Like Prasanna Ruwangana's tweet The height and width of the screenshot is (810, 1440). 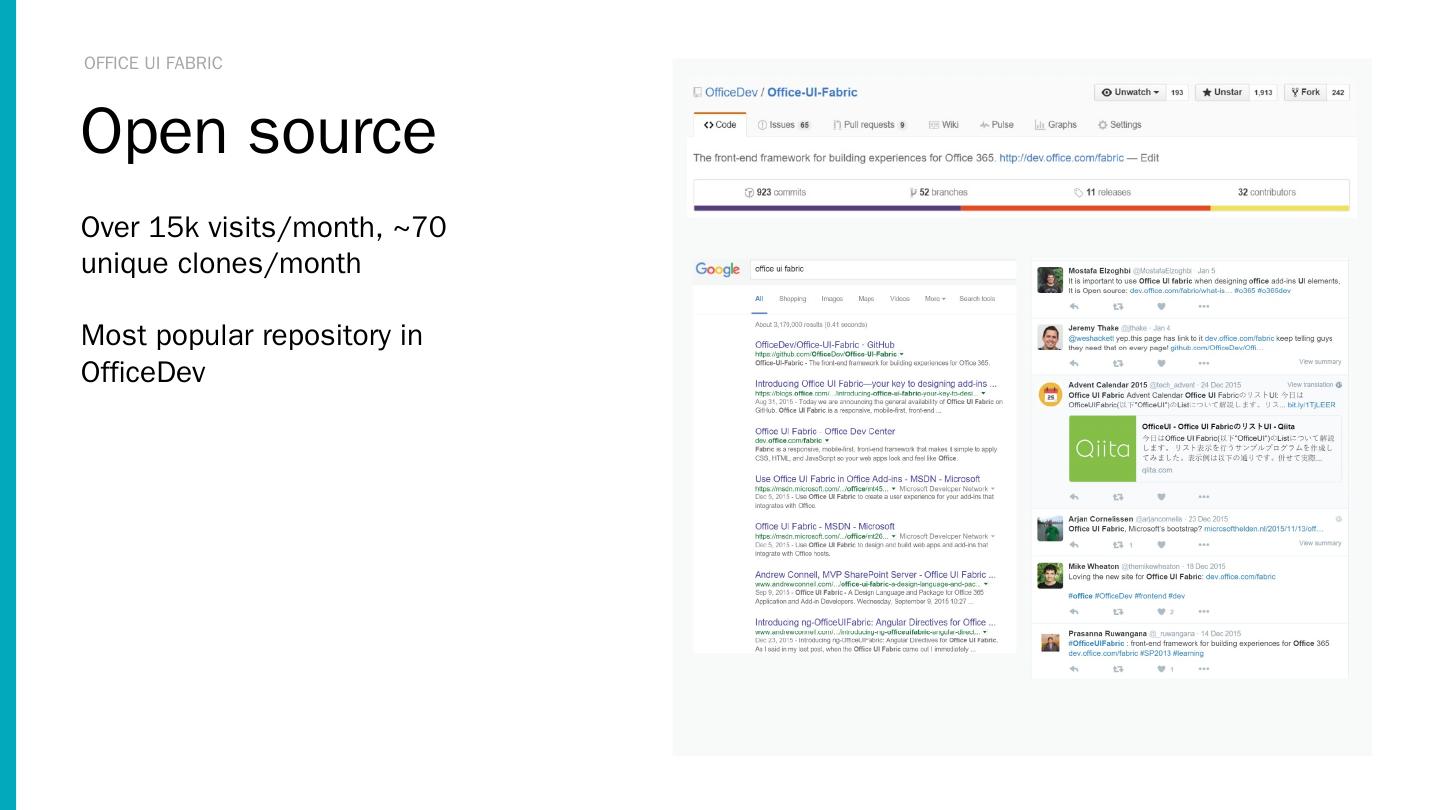pyautogui.click(x=1161, y=668)
